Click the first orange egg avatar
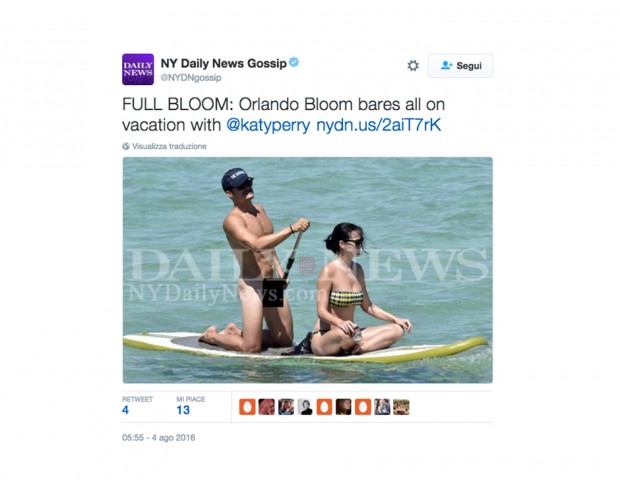 247,407
